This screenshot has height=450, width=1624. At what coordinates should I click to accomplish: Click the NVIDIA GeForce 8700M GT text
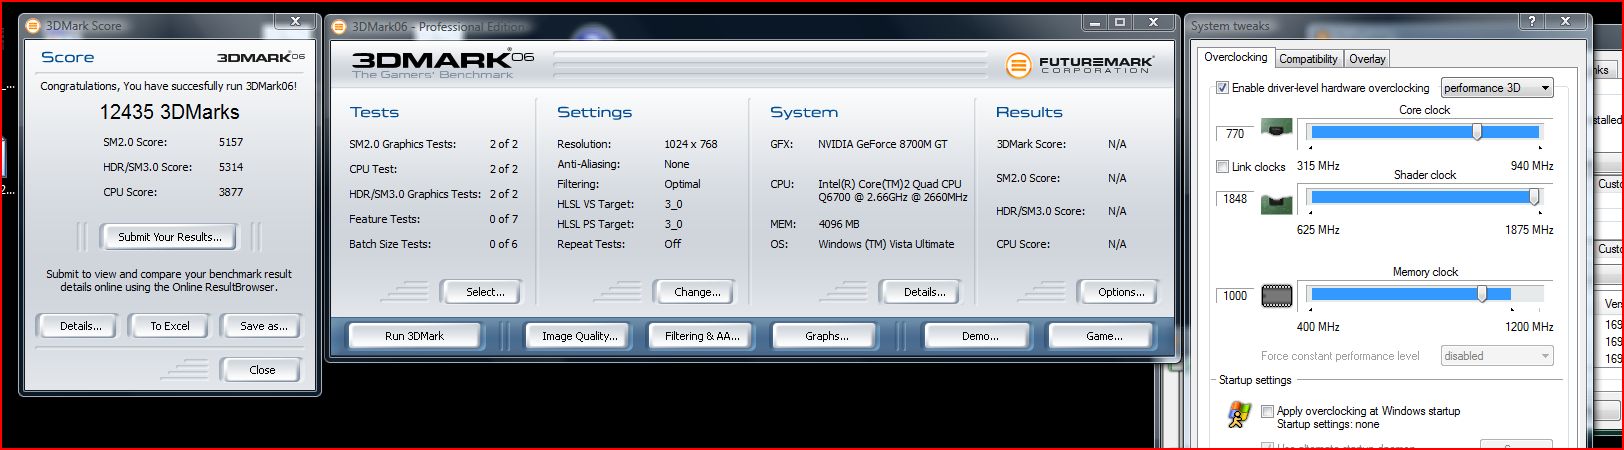point(883,145)
